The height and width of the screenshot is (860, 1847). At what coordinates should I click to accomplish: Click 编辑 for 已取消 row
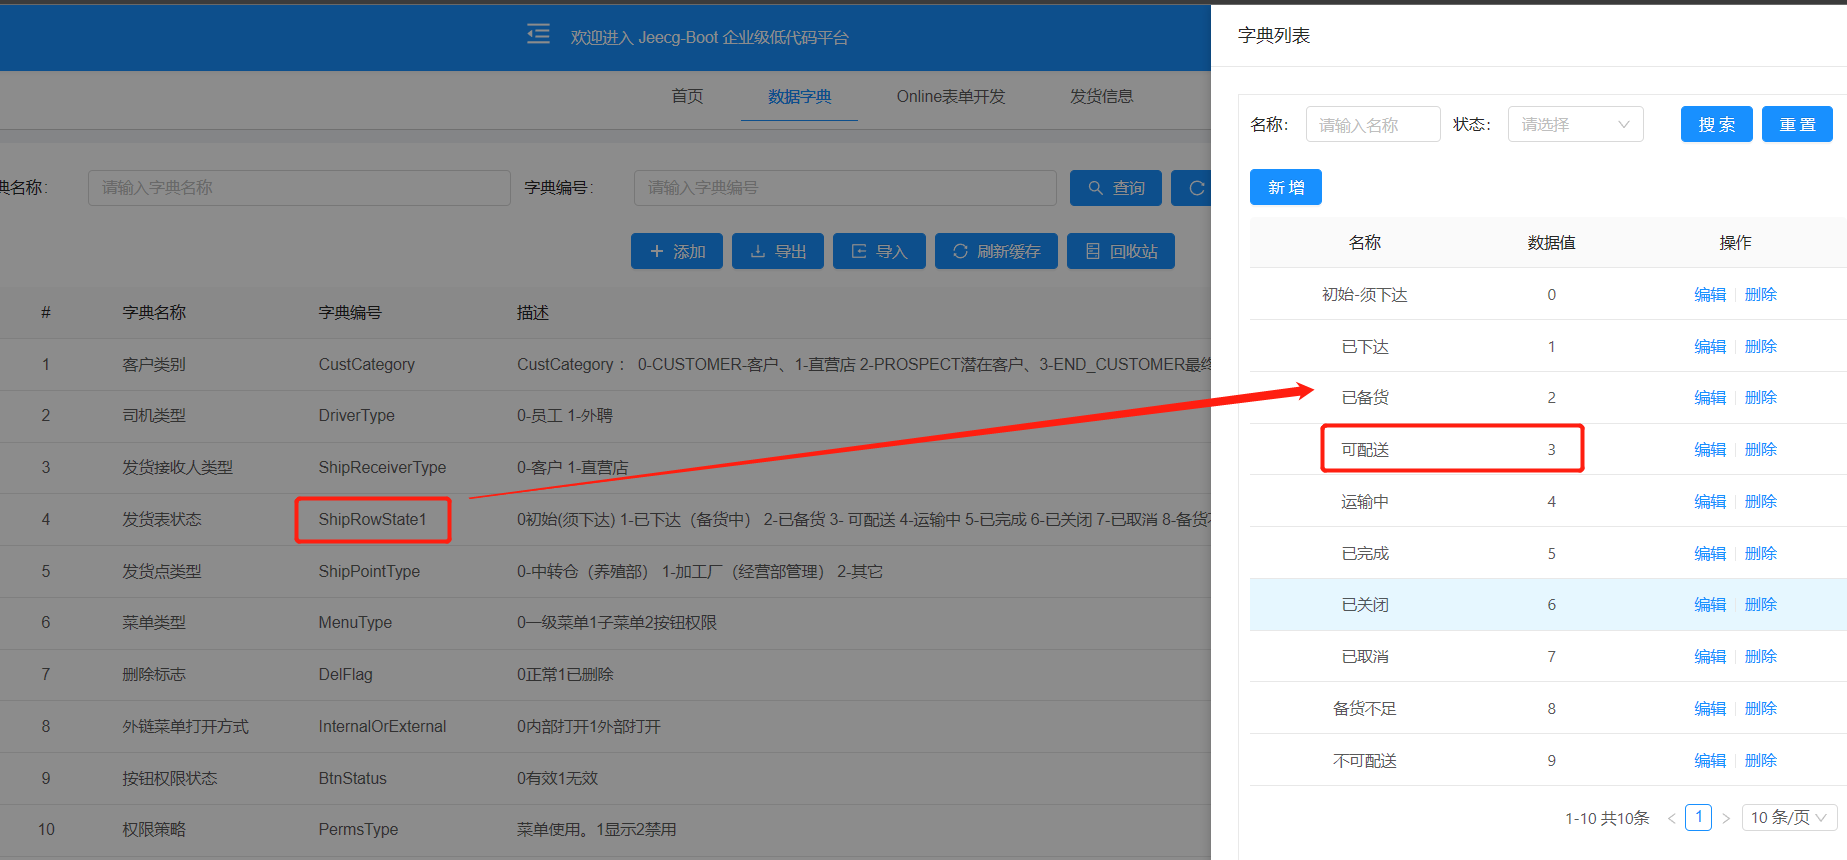(x=1710, y=656)
